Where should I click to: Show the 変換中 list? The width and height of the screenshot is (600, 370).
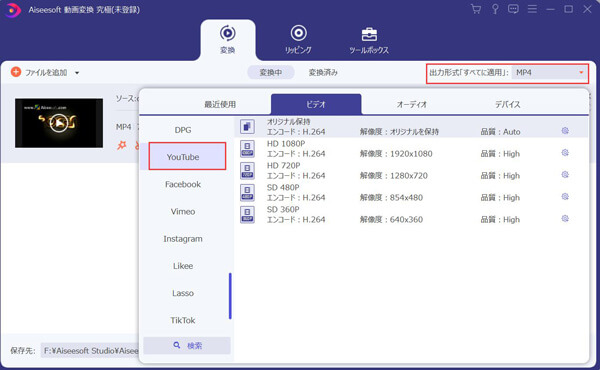(271, 72)
